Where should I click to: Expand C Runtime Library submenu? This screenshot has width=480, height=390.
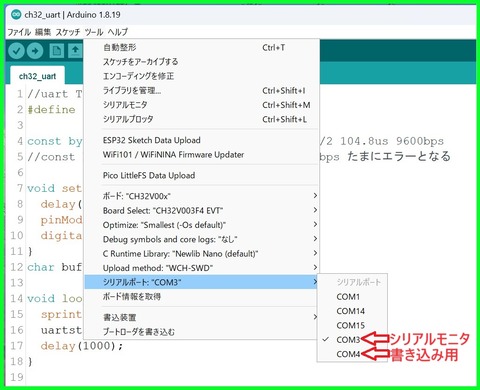(x=201, y=253)
